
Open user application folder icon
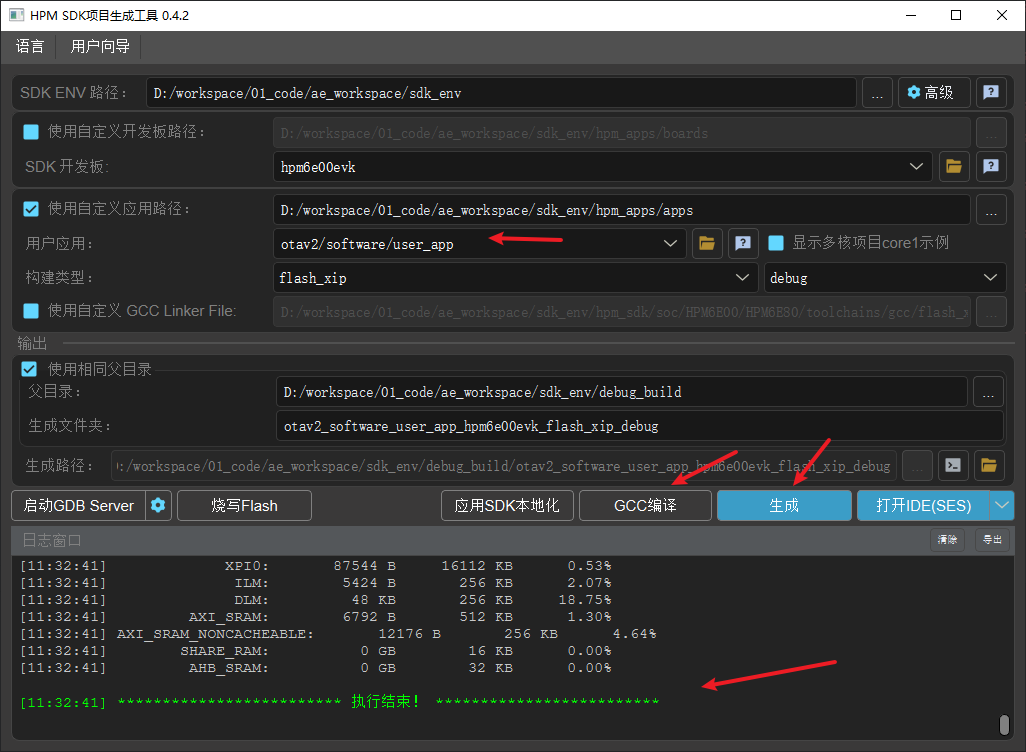[x=707, y=243]
